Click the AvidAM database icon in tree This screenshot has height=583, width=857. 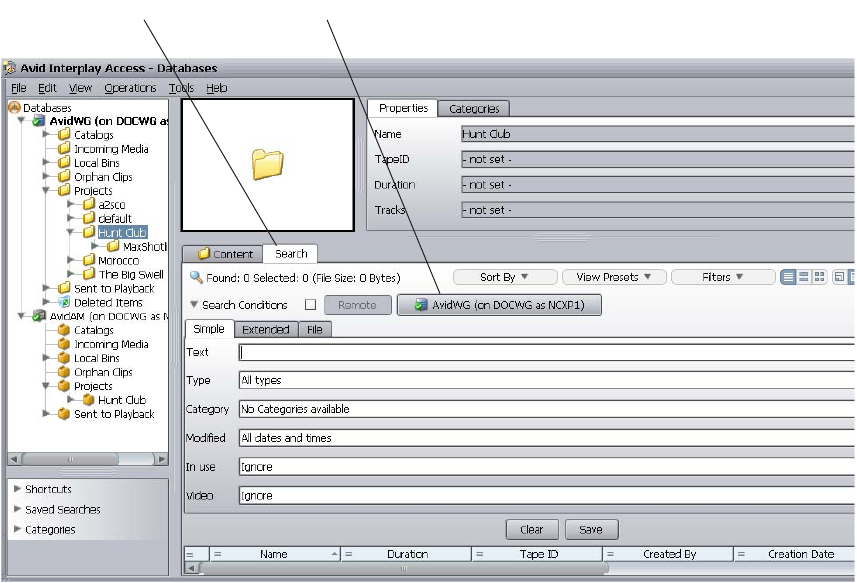pyautogui.click(x=38, y=316)
